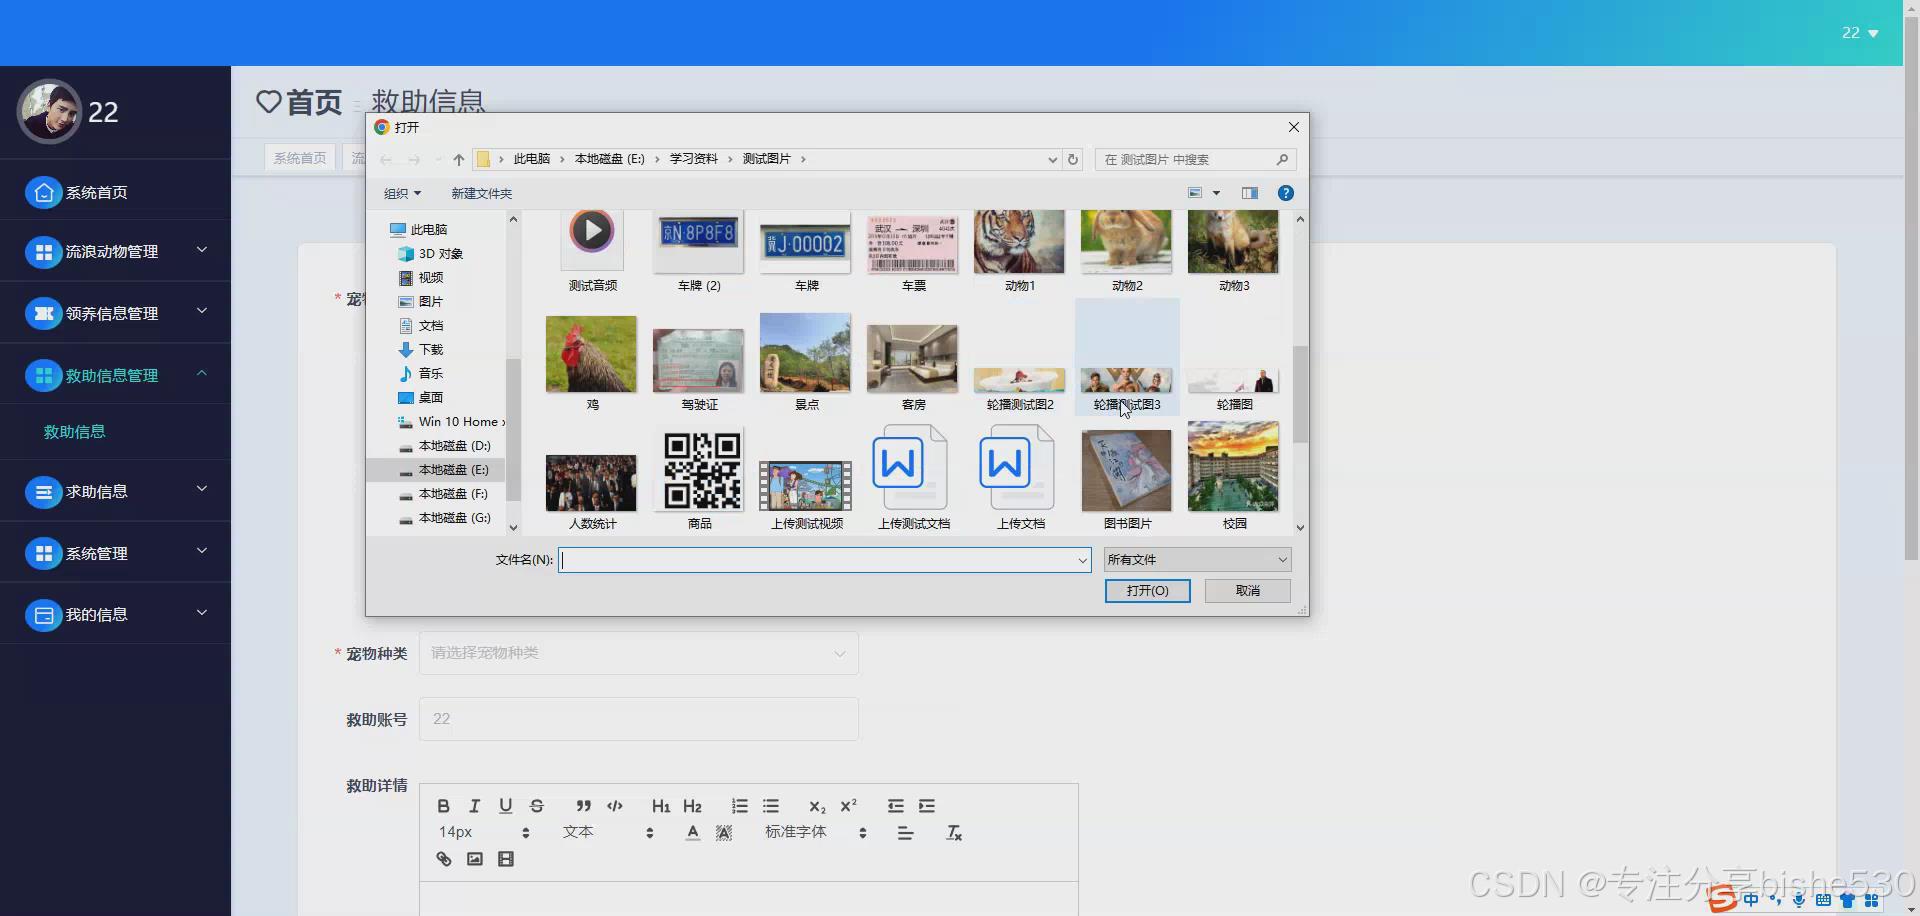1920x916 pixels.
Task: Apply heading H2 in the editor
Action: tap(692, 806)
